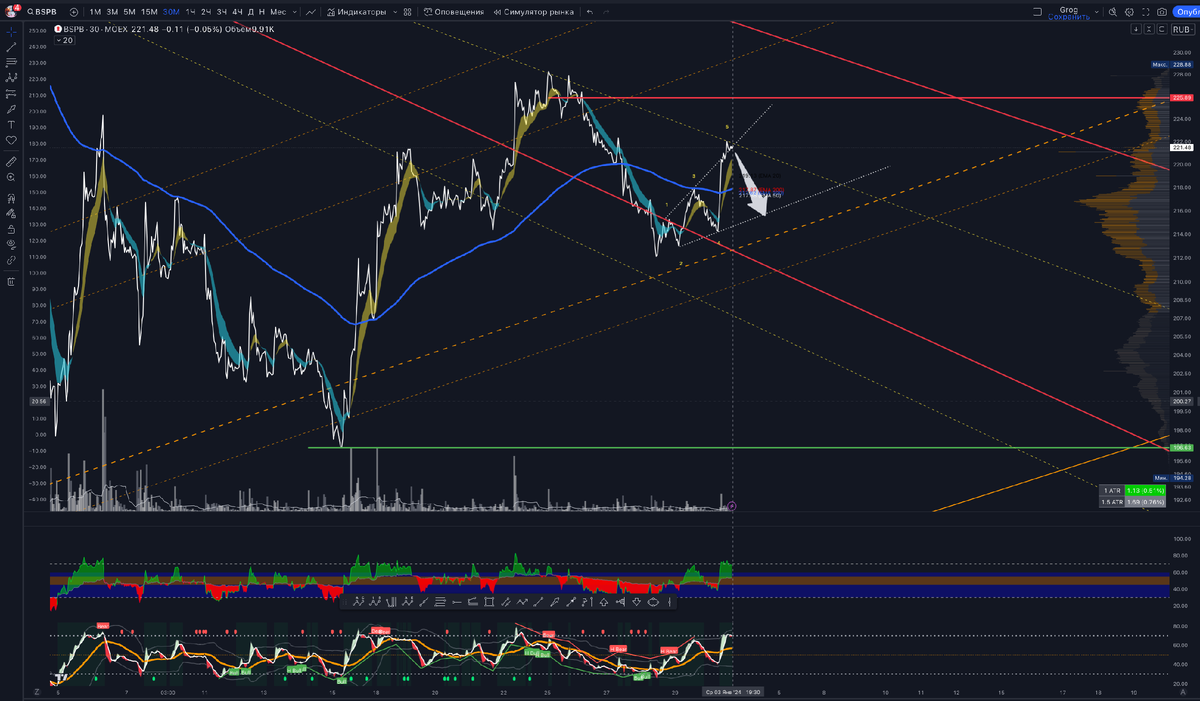Select the Text annotation tool
The width and height of the screenshot is (1200, 701).
[x=11, y=125]
